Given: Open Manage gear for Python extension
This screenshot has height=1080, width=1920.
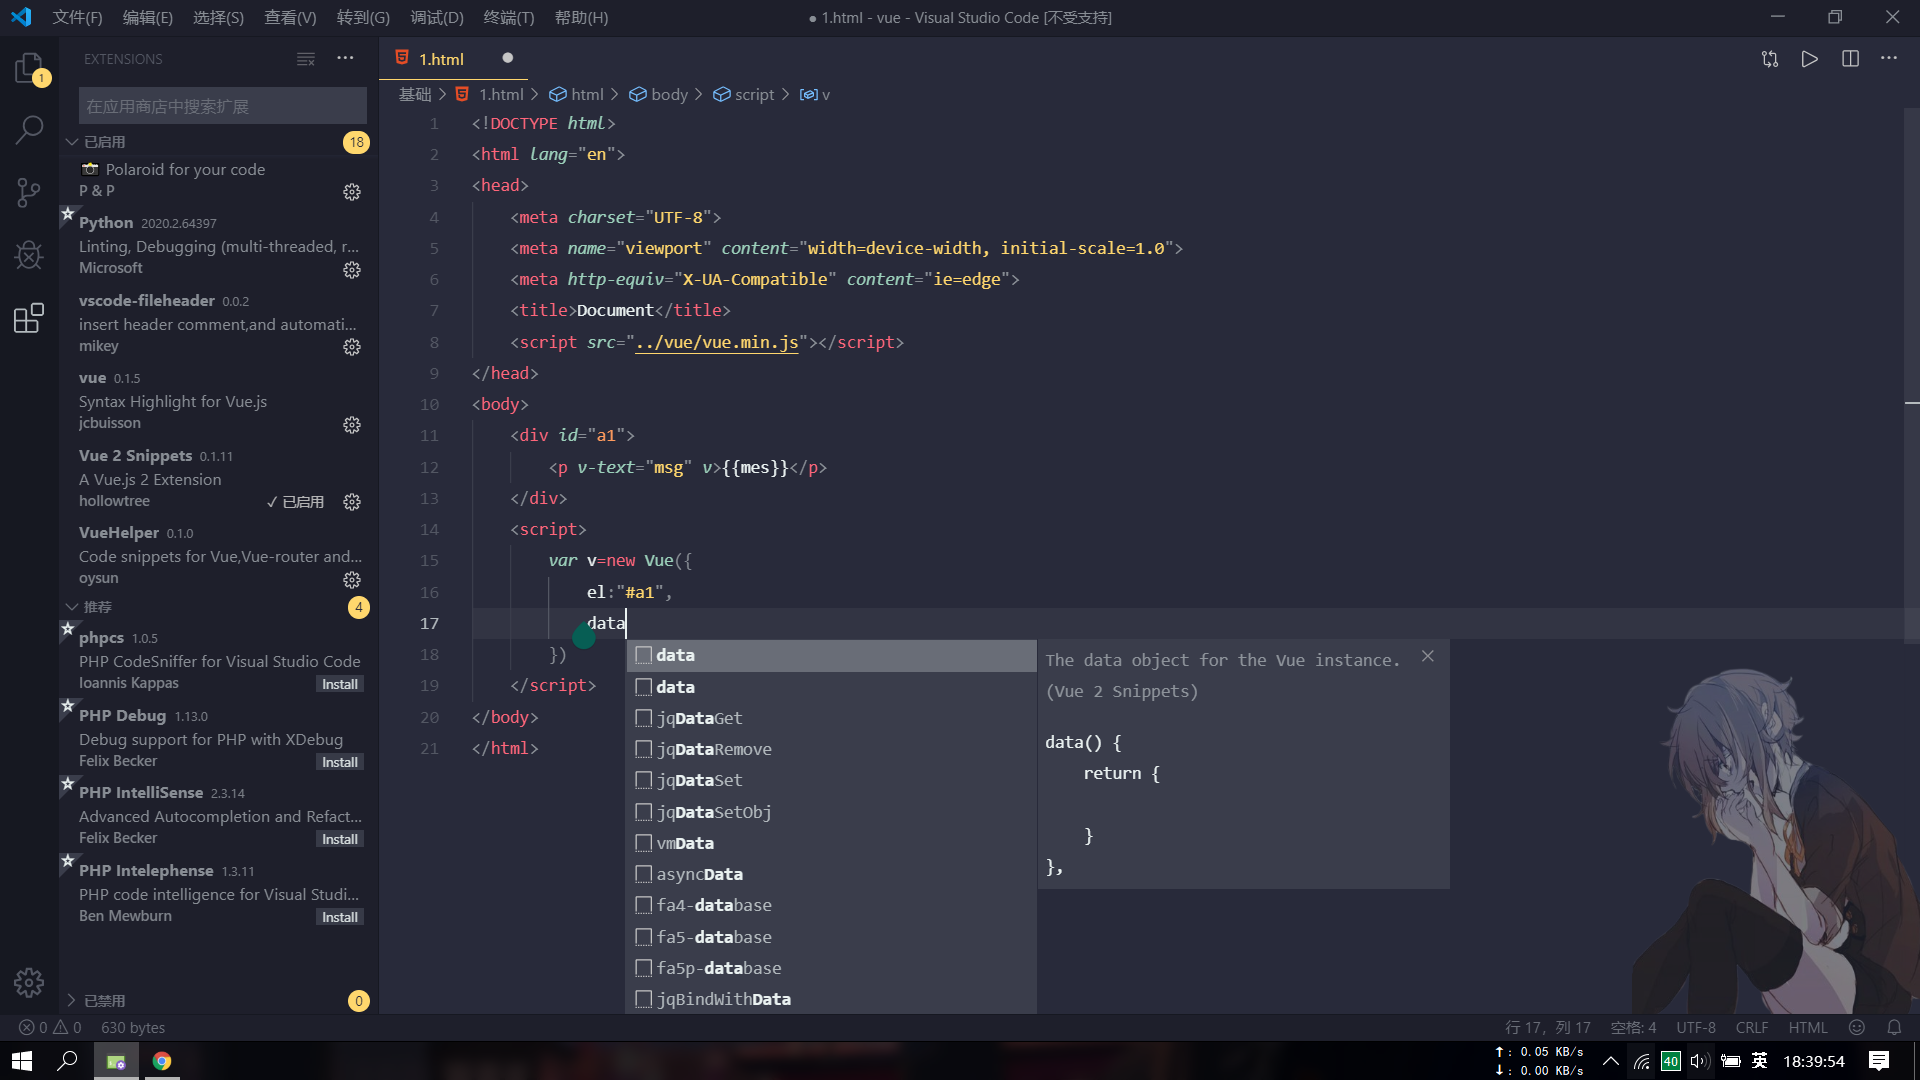Looking at the screenshot, I should pos(352,270).
